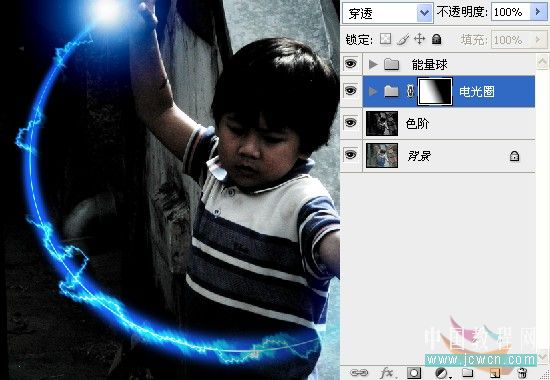Create a new layer icon
The image size is (550, 380).
click(495, 373)
